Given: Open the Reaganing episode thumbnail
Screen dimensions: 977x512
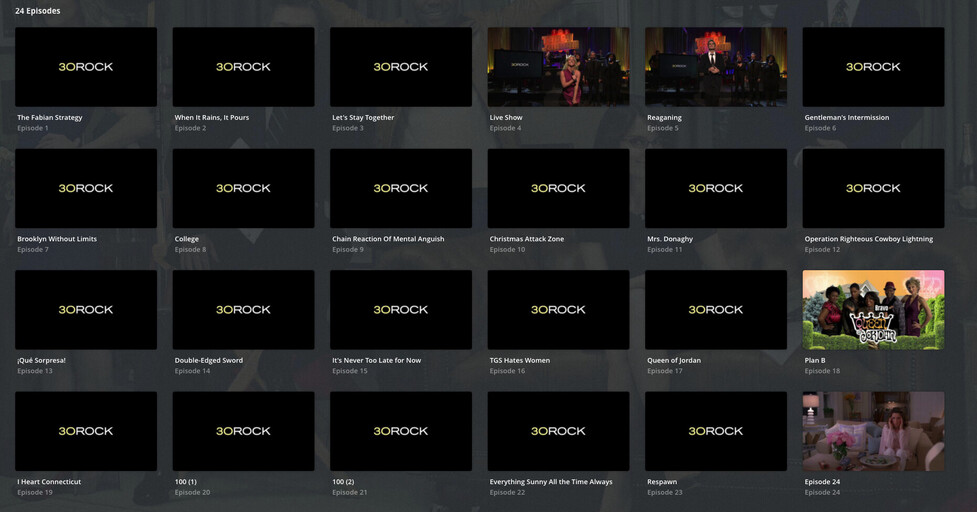Looking at the screenshot, I should 716,67.
